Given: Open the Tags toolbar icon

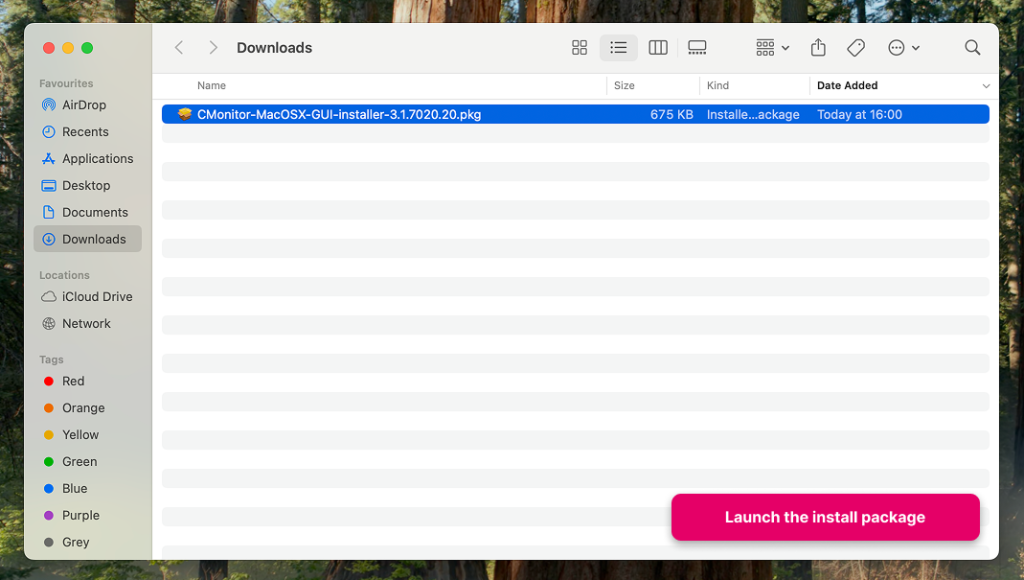Looking at the screenshot, I should coord(856,48).
